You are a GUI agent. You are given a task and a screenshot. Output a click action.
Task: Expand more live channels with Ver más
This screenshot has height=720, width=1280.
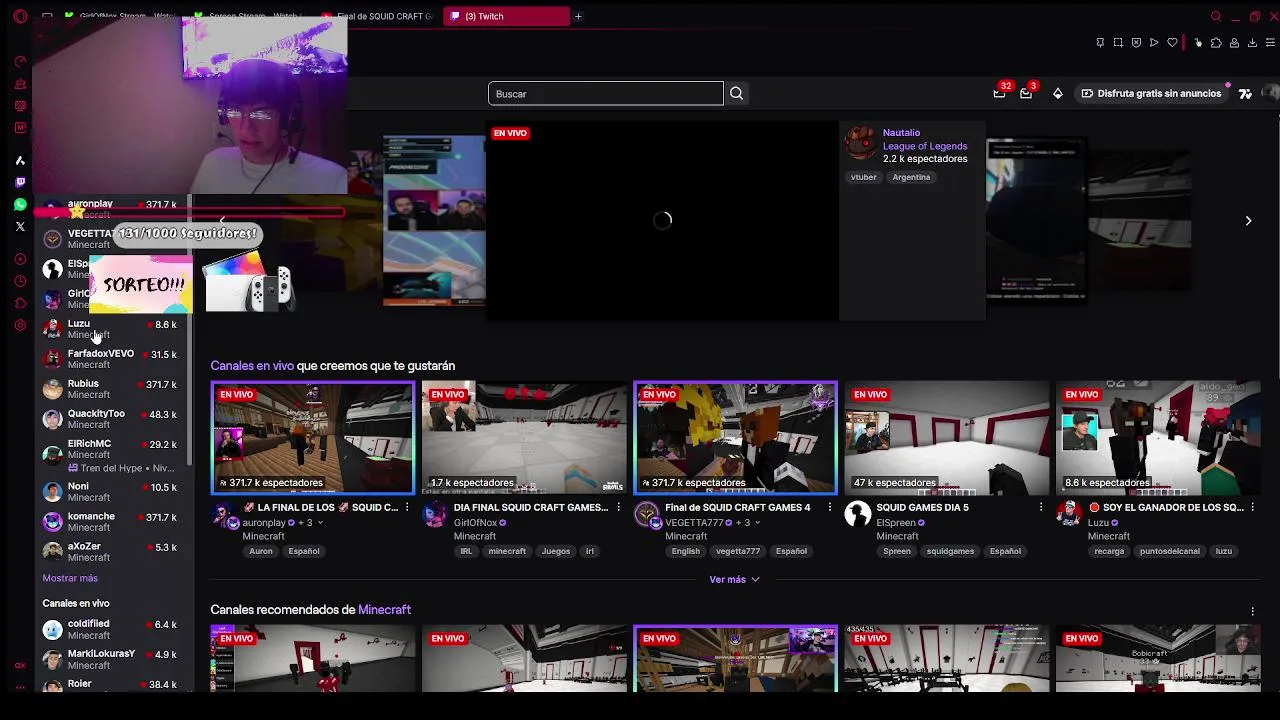[734, 579]
